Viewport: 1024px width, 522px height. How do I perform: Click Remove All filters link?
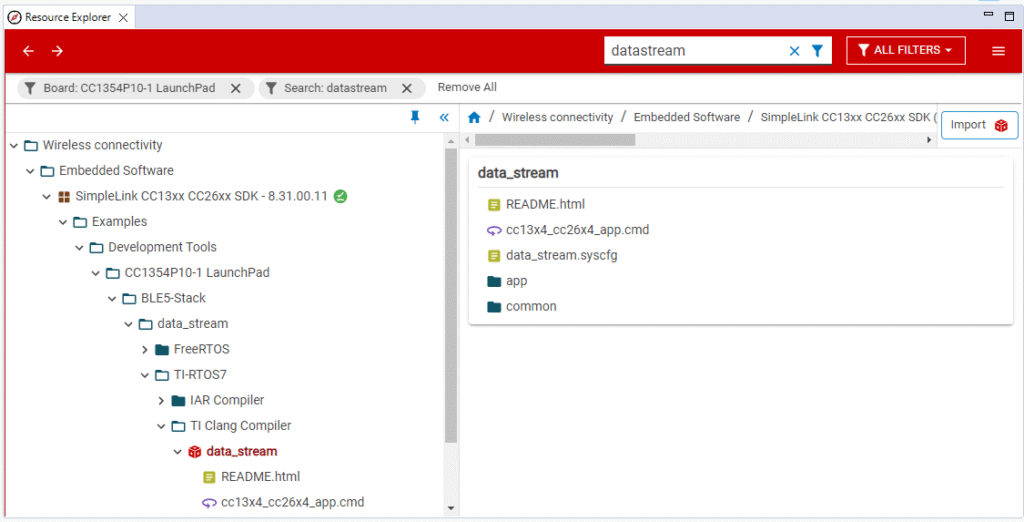coord(467,88)
